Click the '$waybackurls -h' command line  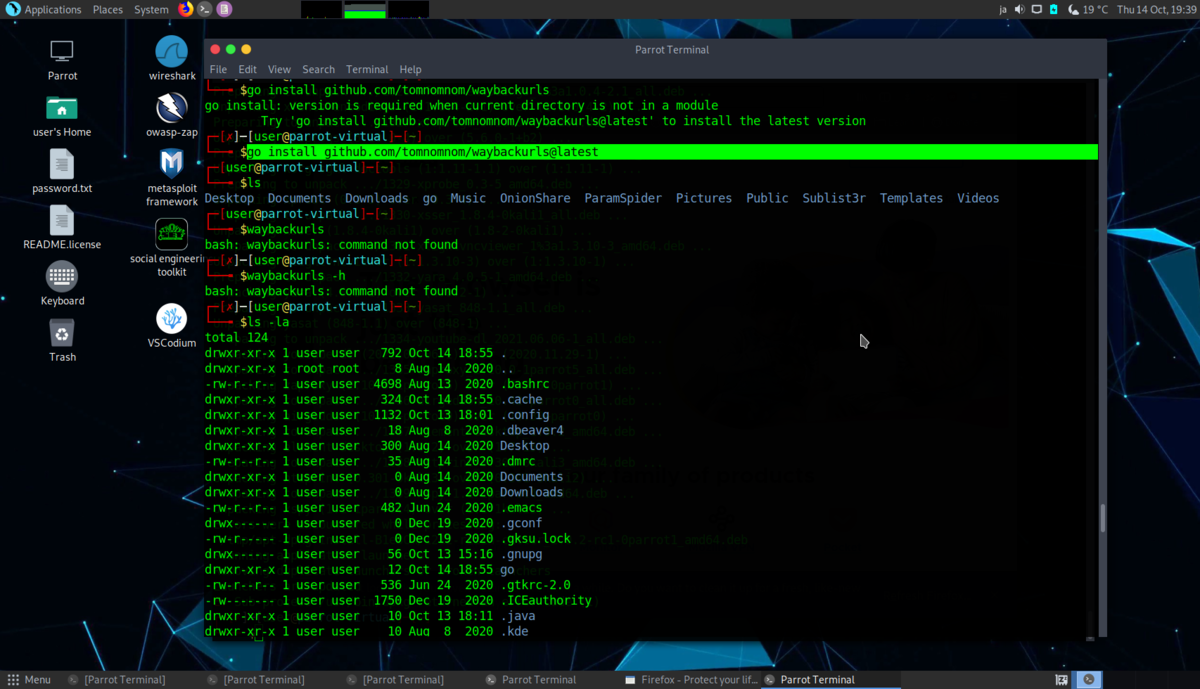pyautogui.click(x=293, y=275)
